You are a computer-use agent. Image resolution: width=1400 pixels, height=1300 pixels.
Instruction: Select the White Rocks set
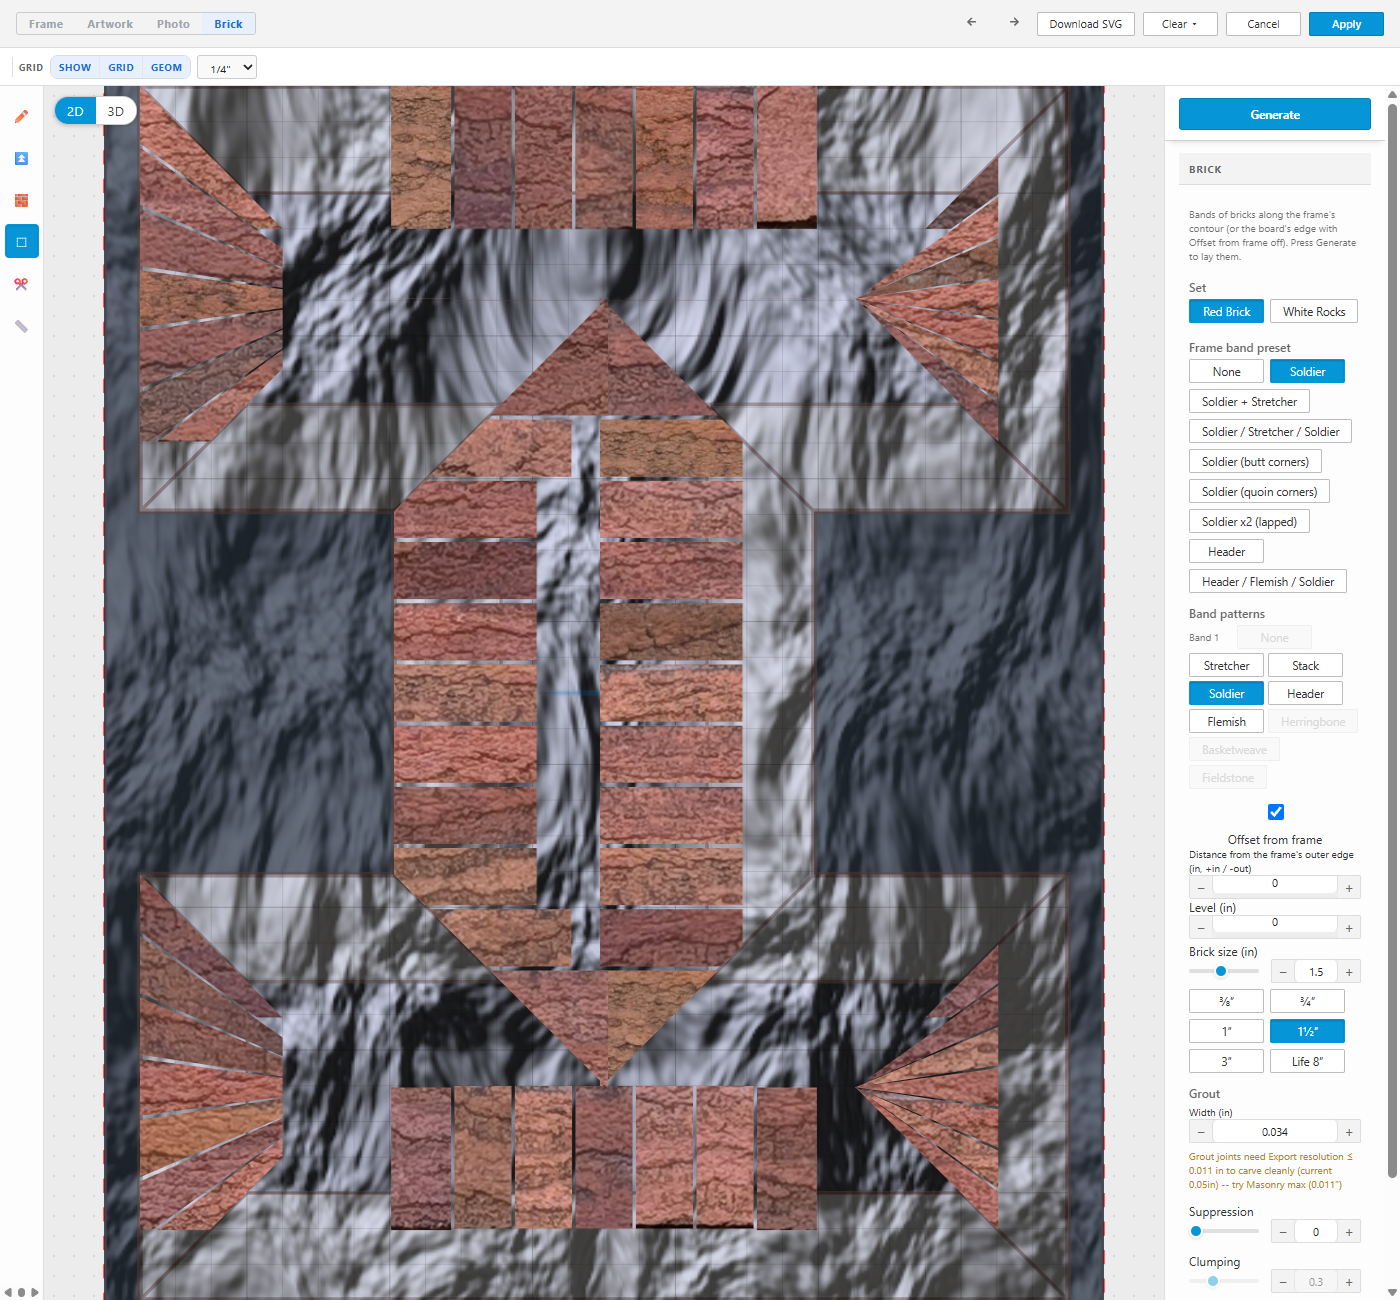point(1314,312)
